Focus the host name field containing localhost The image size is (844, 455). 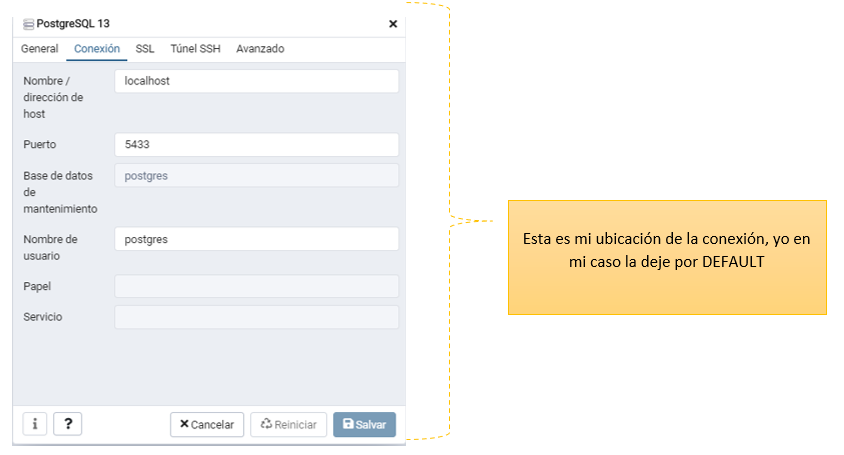coord(257,81)
